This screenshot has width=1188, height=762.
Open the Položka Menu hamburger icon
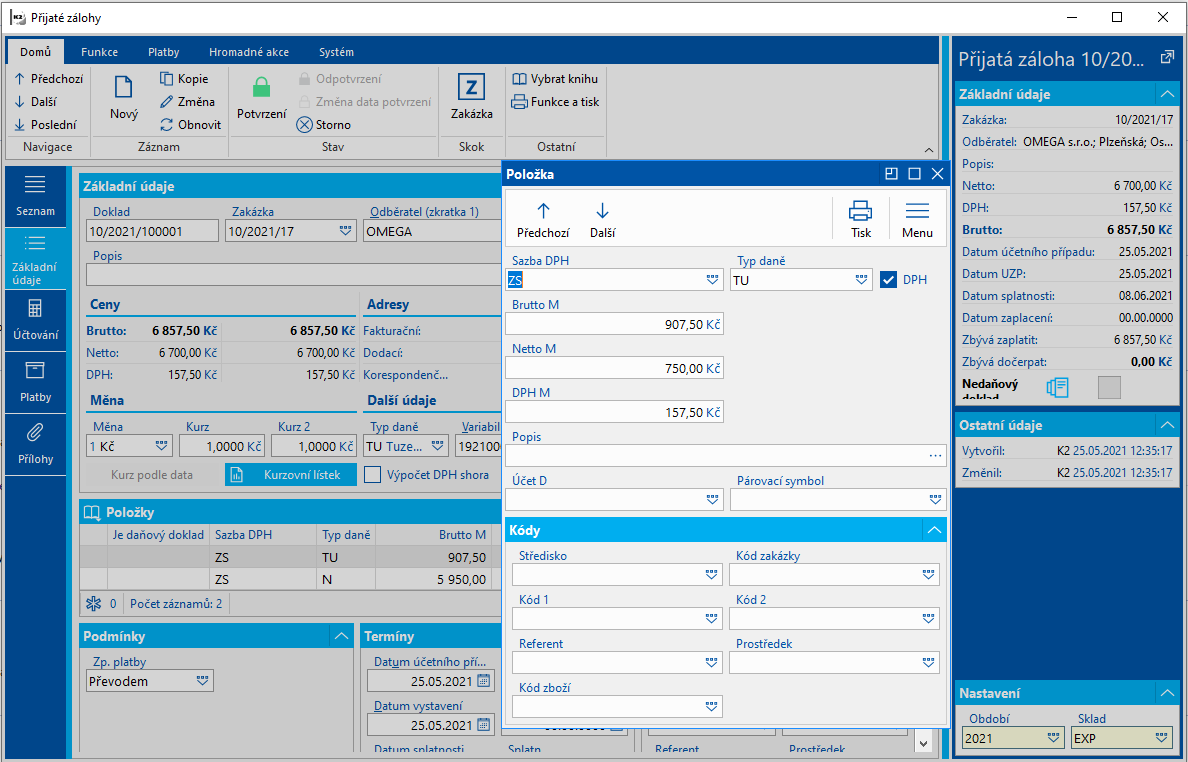(917, 211)
